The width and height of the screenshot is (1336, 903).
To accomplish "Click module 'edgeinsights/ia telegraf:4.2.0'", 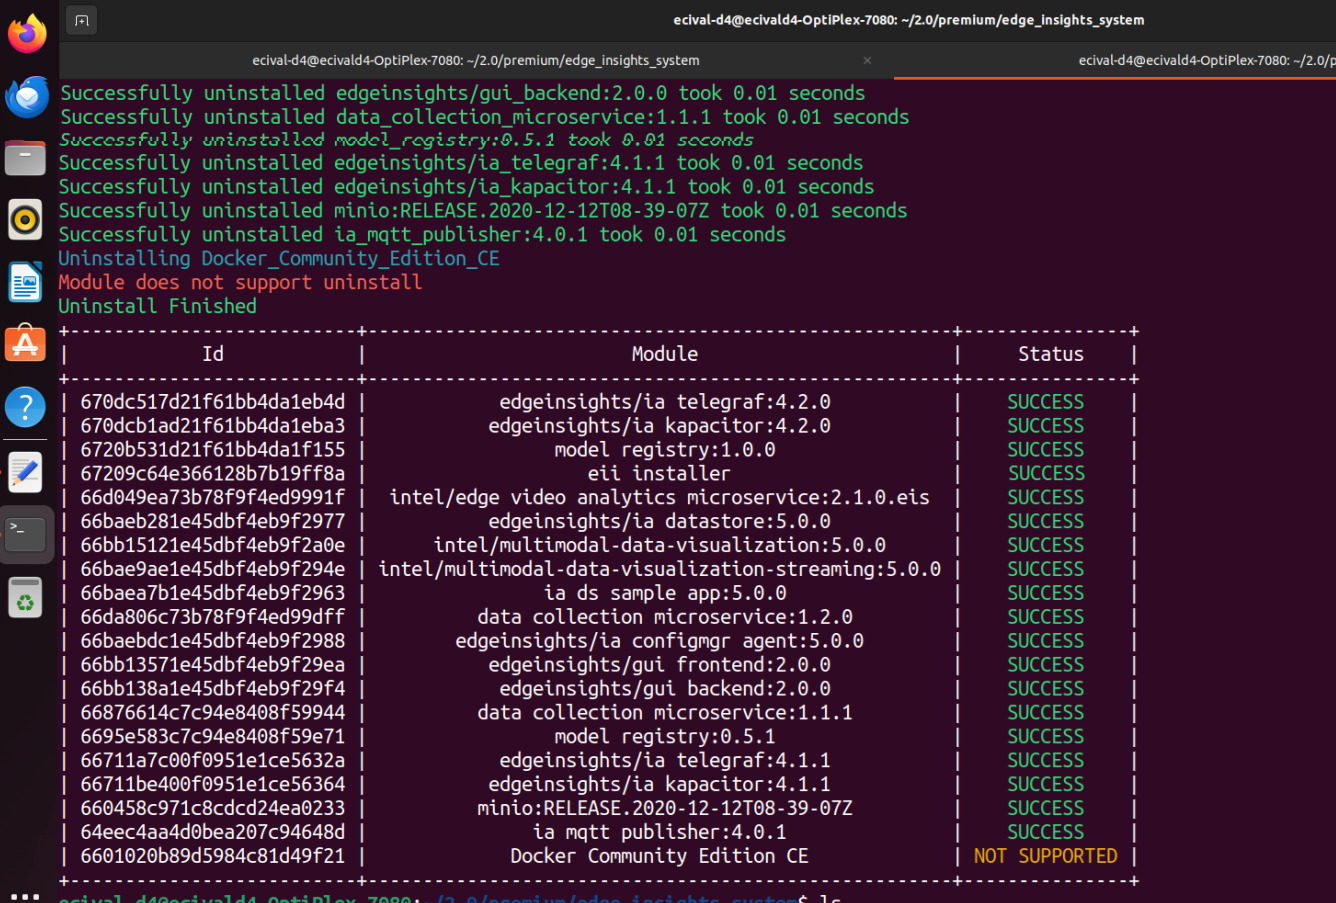I will coord(665,402).
